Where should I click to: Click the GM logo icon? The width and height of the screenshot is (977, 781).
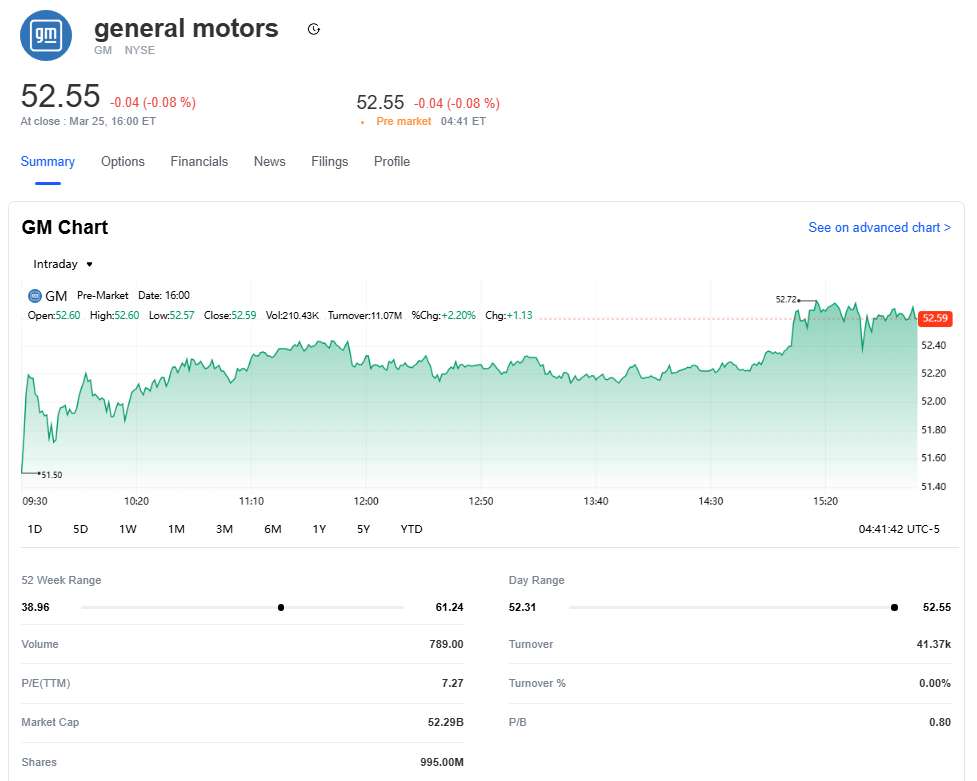[x=47, y=35]
